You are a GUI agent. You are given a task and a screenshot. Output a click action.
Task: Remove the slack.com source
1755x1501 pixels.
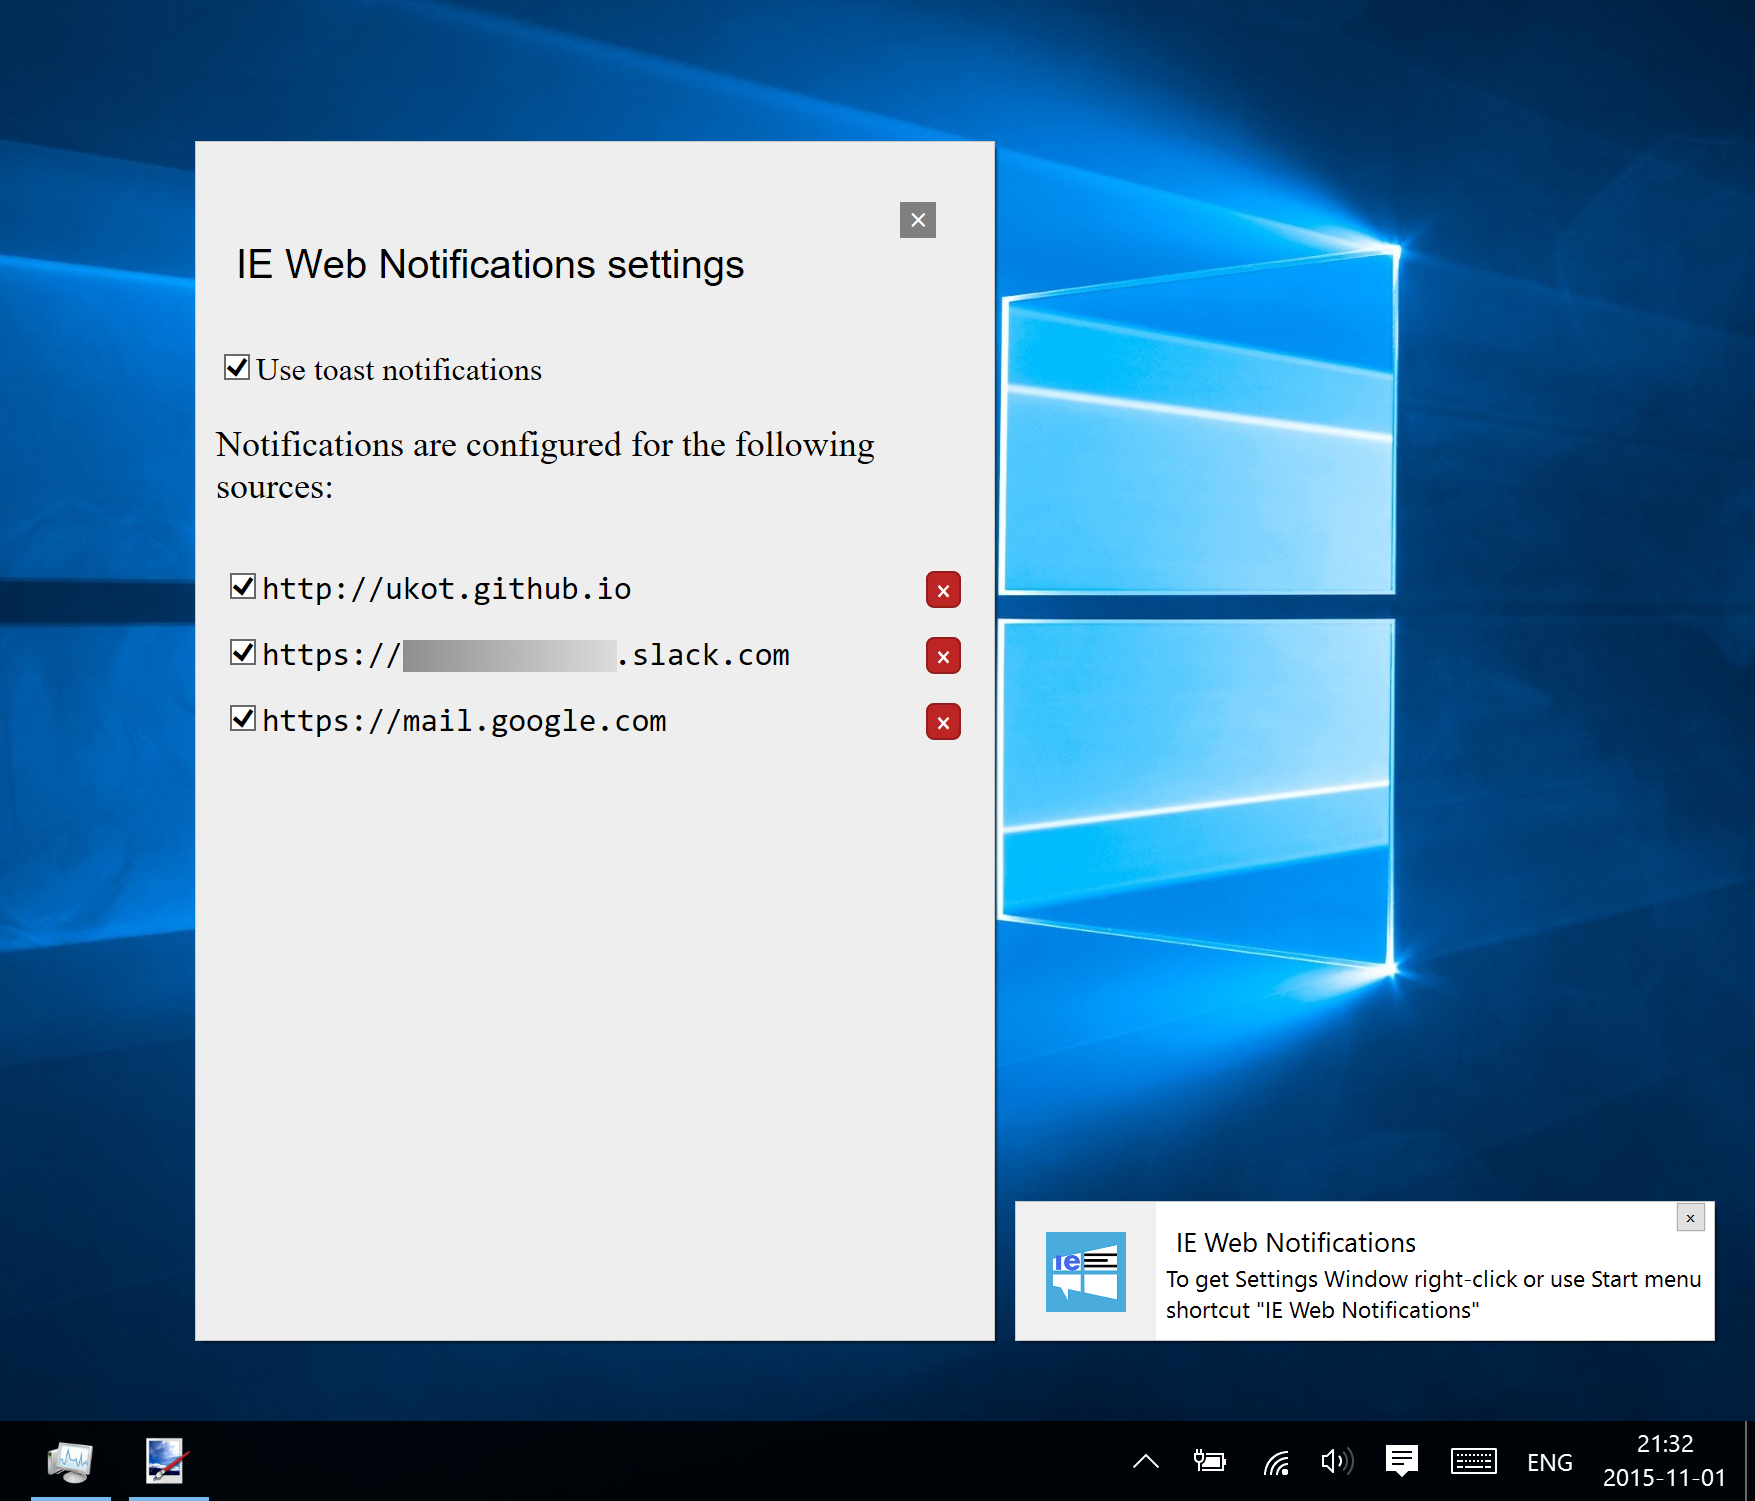click(x=943, y=656)
